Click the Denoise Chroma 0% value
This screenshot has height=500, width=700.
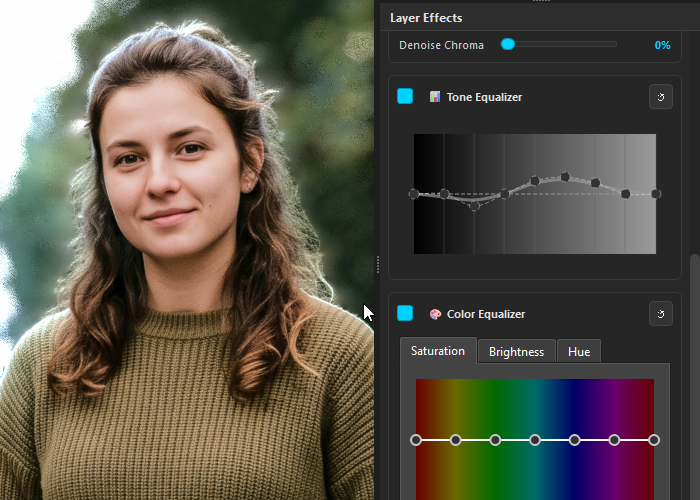point(662,45)
